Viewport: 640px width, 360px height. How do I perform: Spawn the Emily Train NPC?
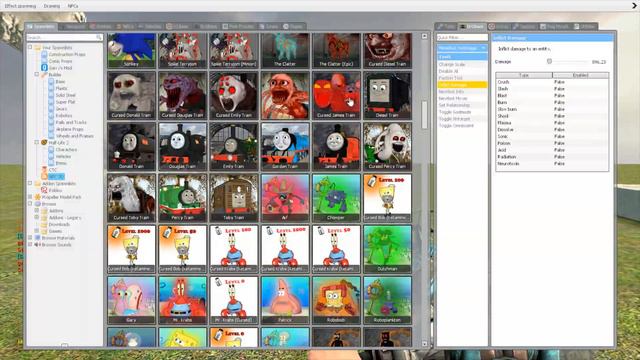(234, 147)
